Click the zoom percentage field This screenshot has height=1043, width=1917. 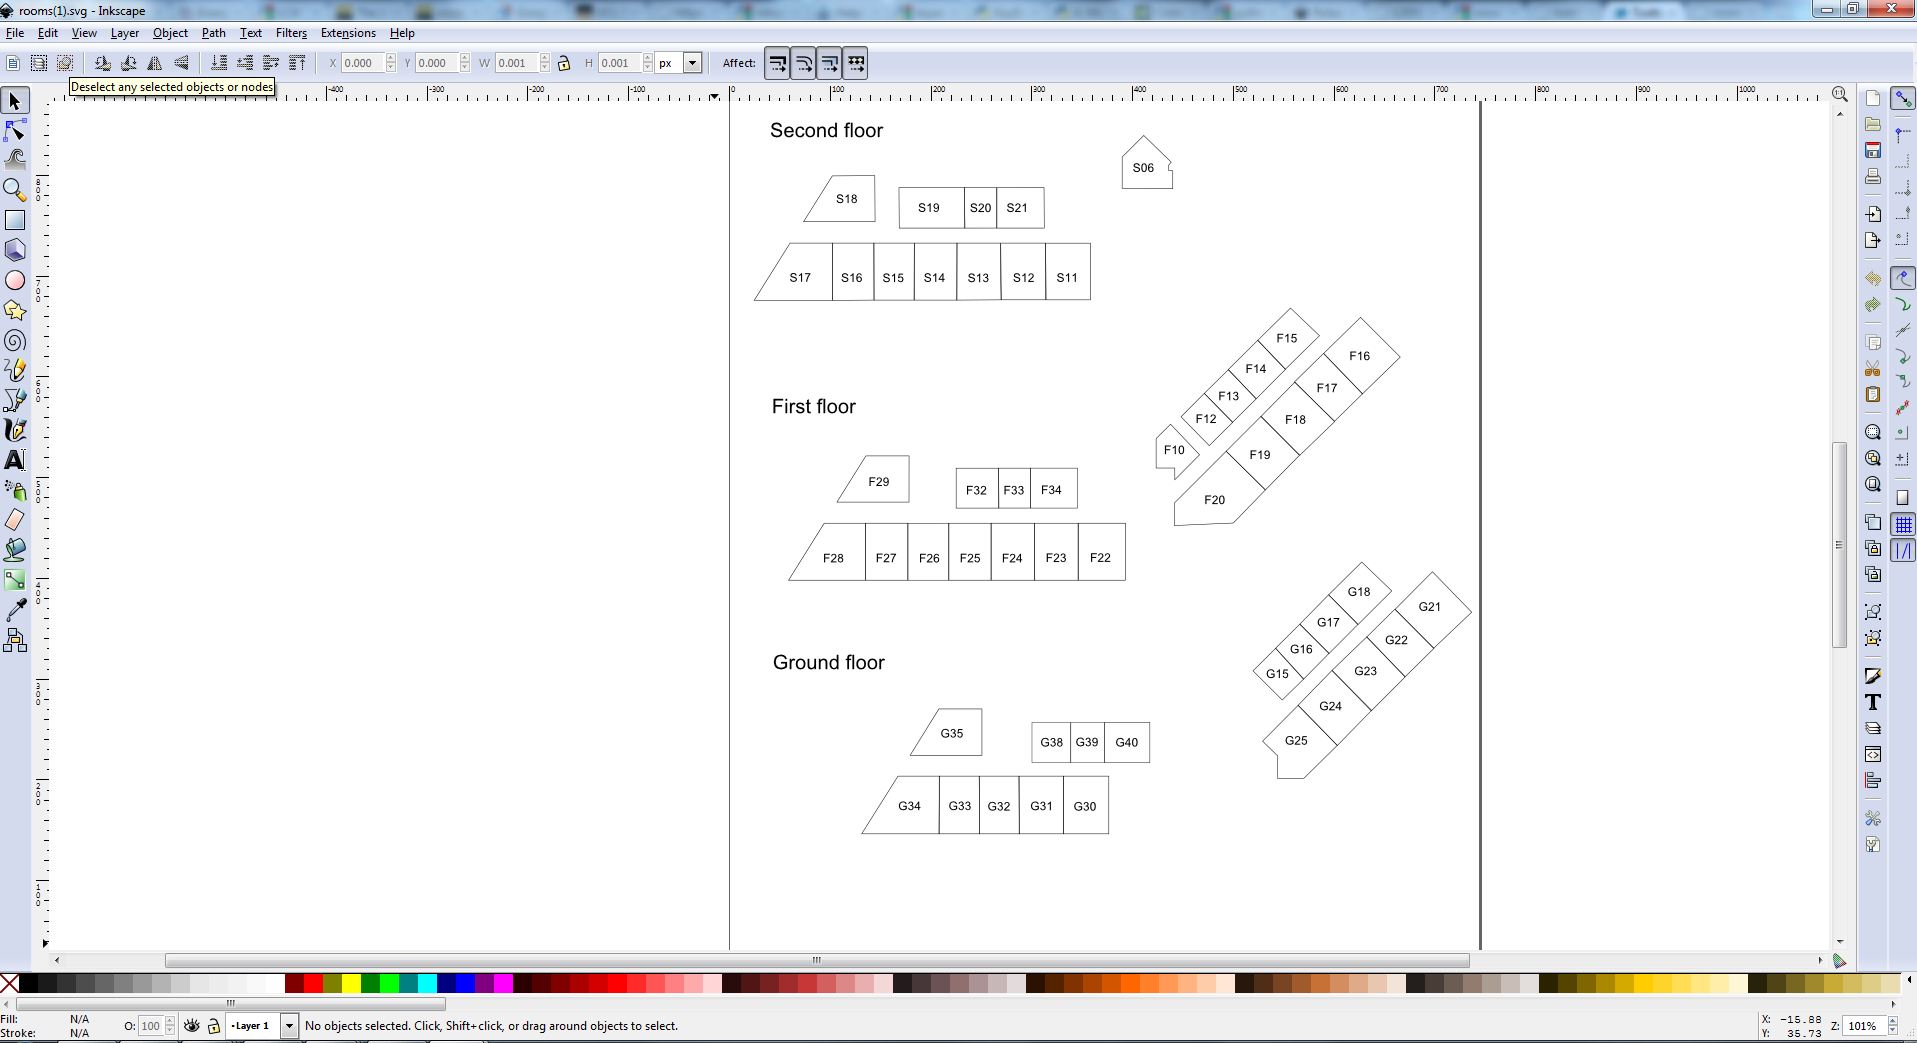click(x=1864, y=1026)
